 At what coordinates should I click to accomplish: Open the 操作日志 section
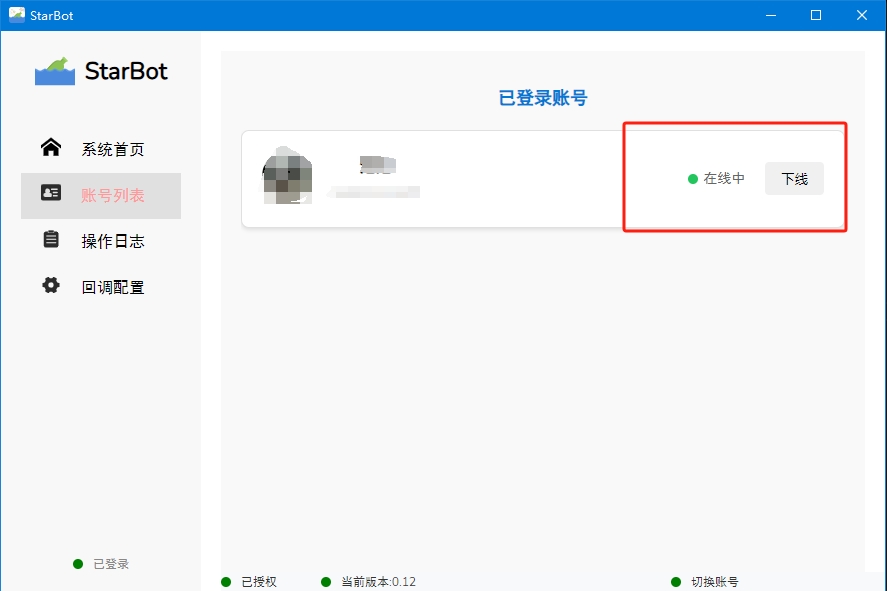pos(112,242)
